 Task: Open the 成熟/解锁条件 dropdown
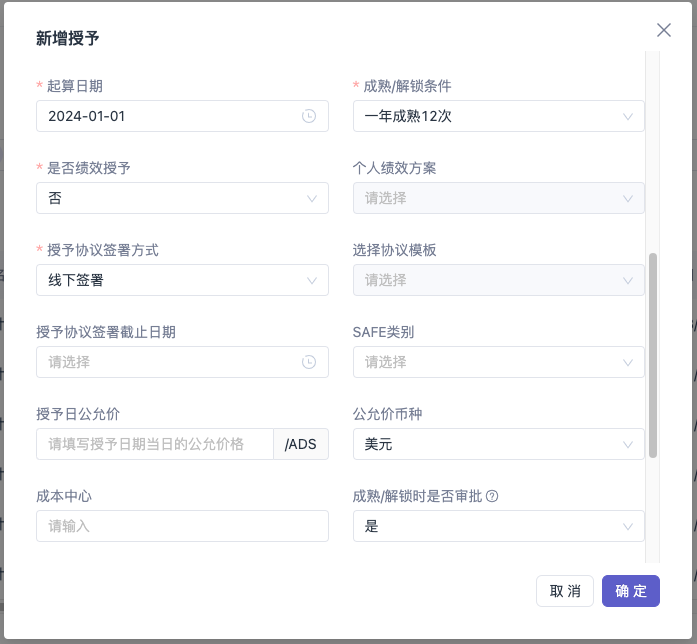[x=498, y=116]
